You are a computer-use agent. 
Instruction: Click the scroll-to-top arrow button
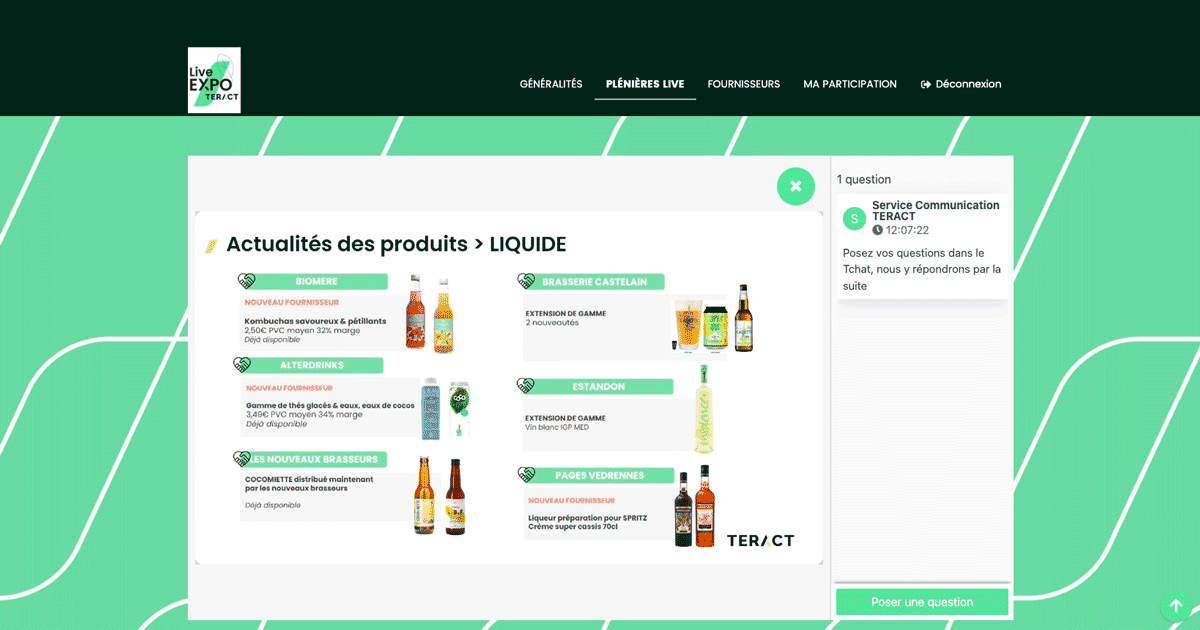click(1176, 605)
